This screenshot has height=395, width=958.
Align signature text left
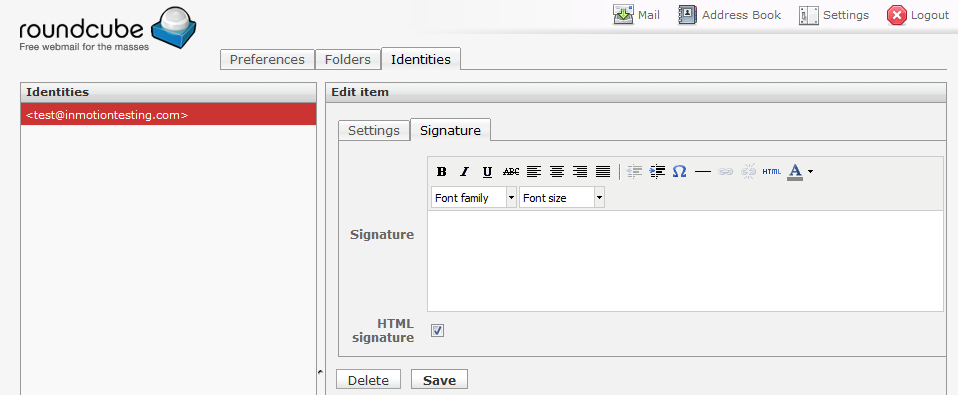[x=534, y=172]
